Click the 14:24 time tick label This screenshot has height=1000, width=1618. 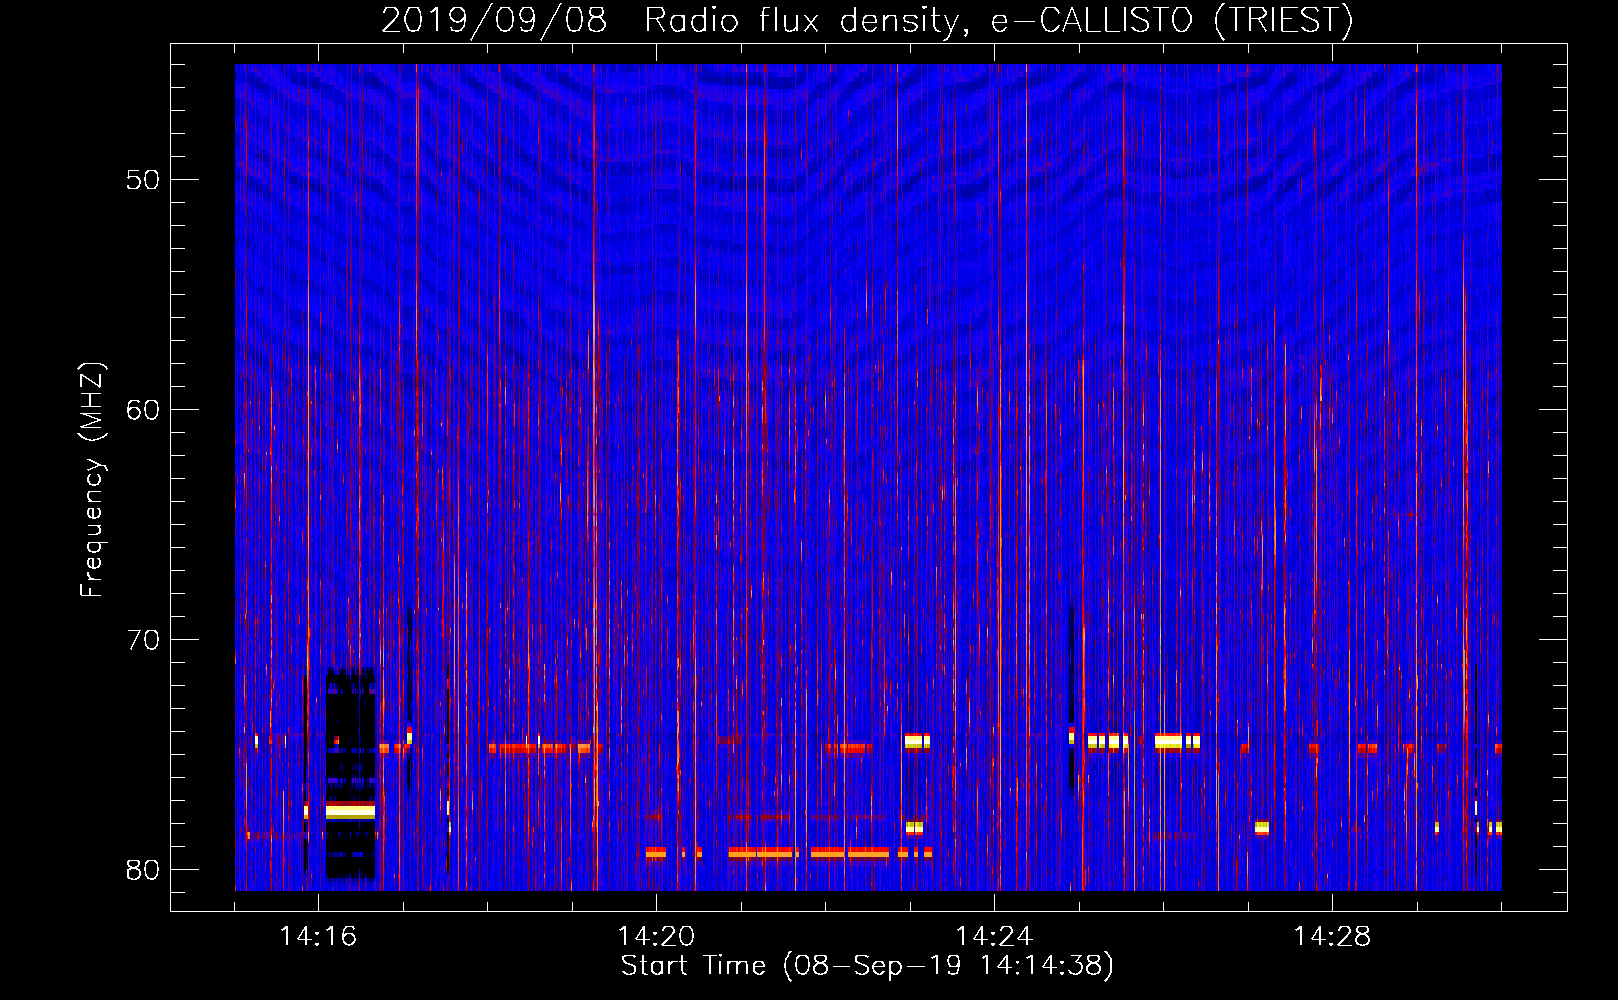coord(994,936)
